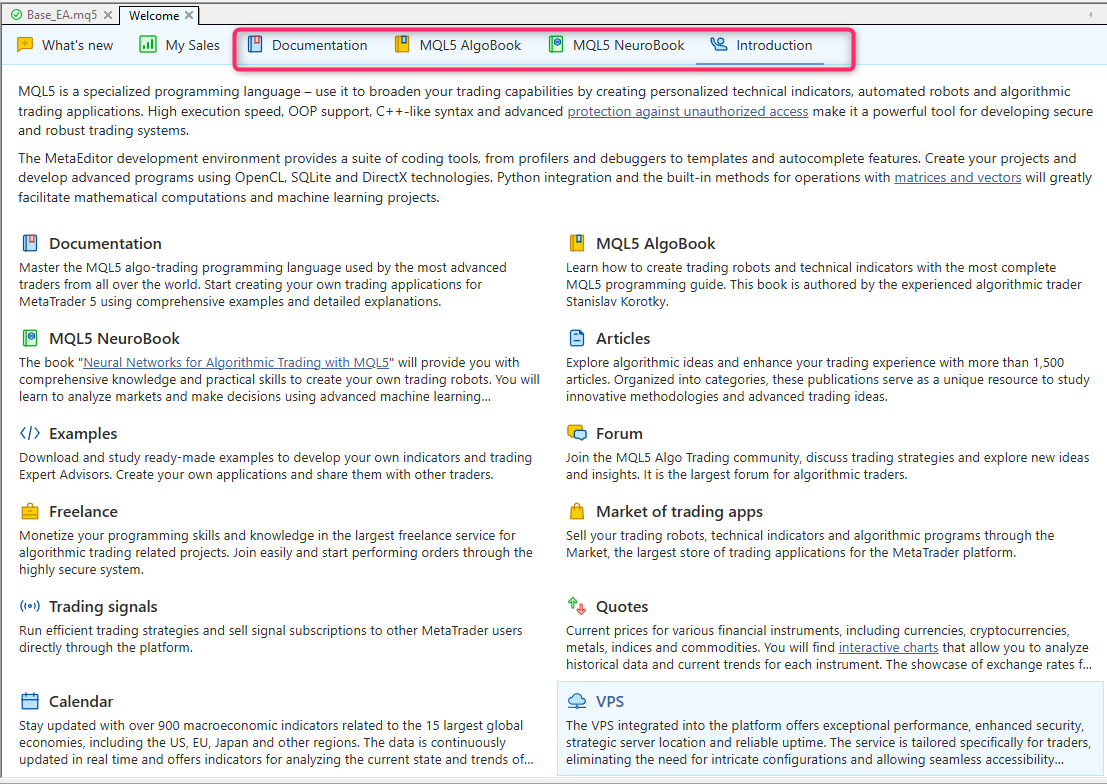1107x784 pixels.
Task: Open the Trading signals section heading
Action: [103, 607]
